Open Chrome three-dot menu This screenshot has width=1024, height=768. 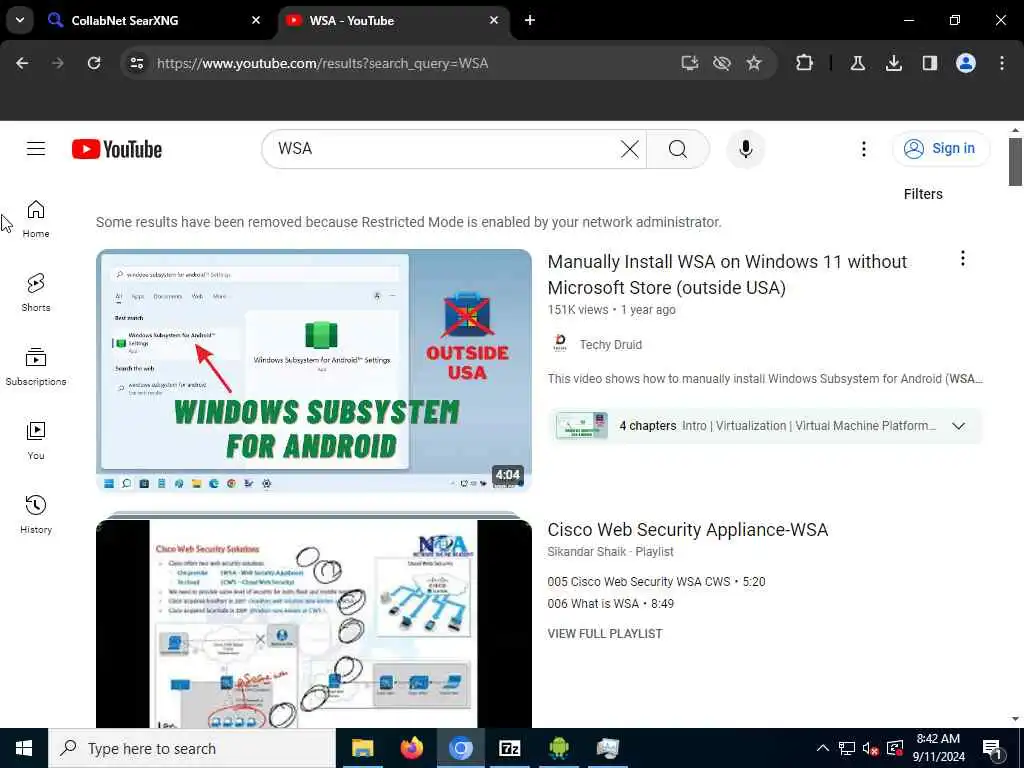(1001, 63)
